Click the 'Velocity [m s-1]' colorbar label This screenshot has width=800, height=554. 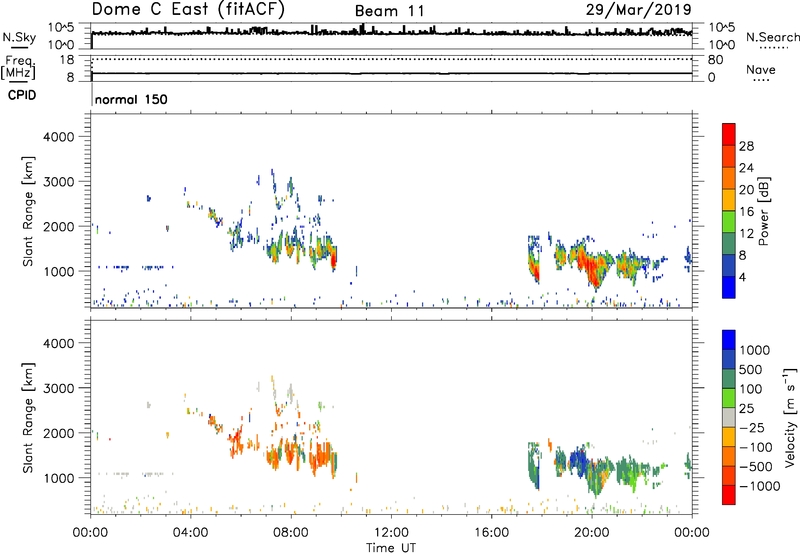click(x=790, y=417)
